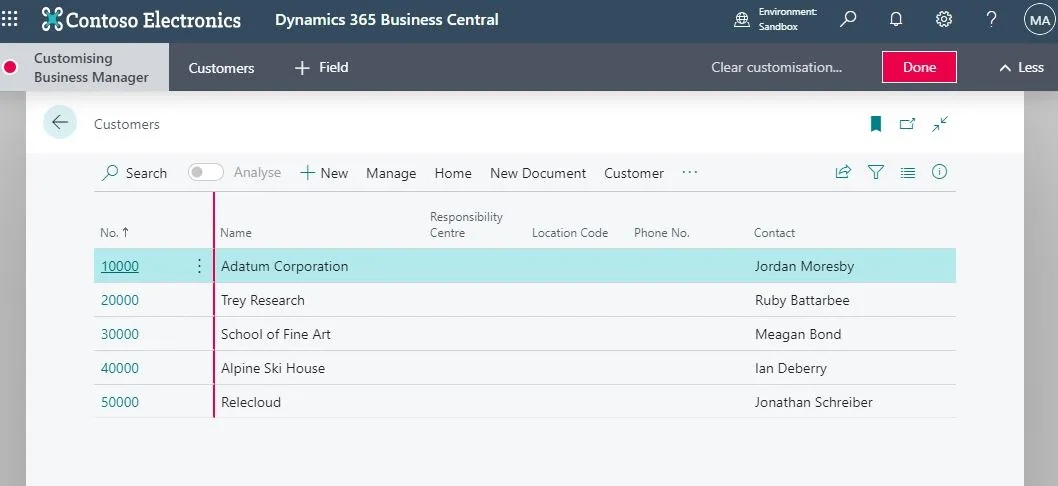1058x486 pixels.
Task: Click contact Ruby Battarbee
Action: tap(802, 300)
